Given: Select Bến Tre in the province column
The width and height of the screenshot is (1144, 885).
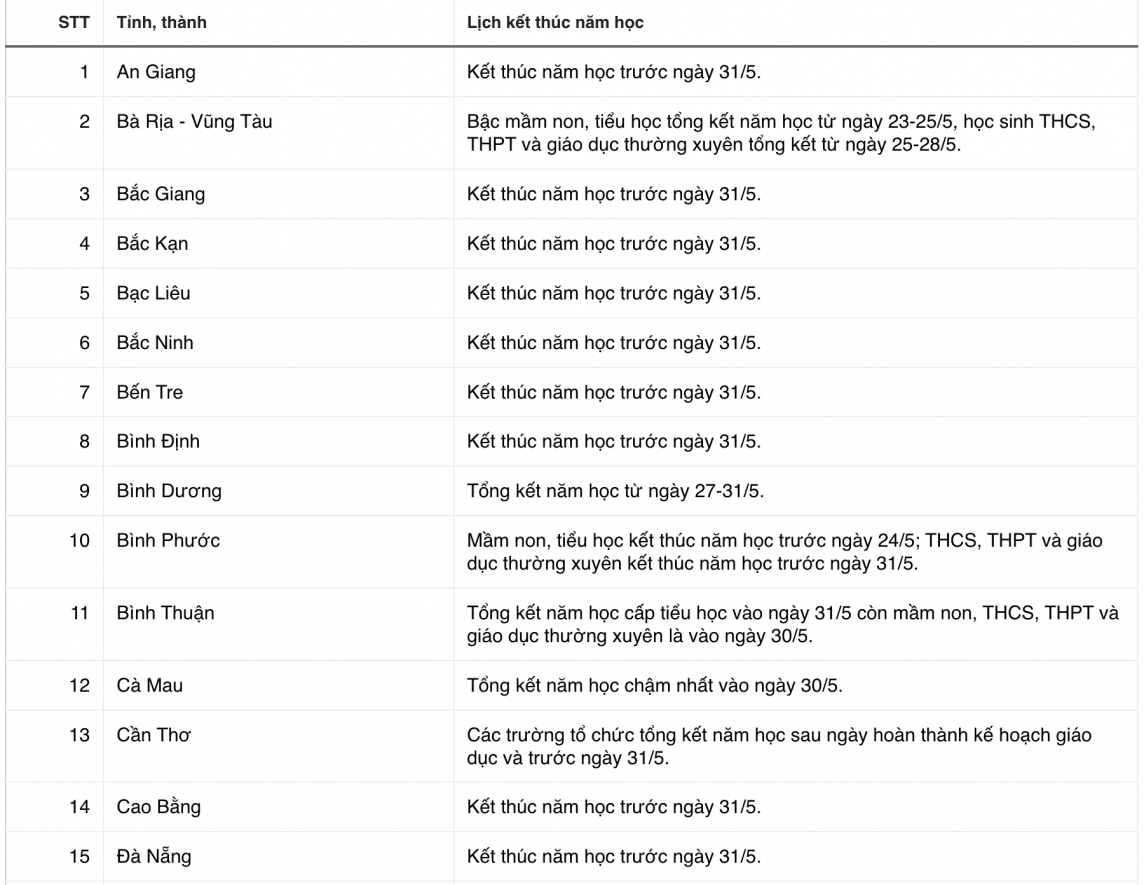Looking at the screenshot, I should [150, 392].
